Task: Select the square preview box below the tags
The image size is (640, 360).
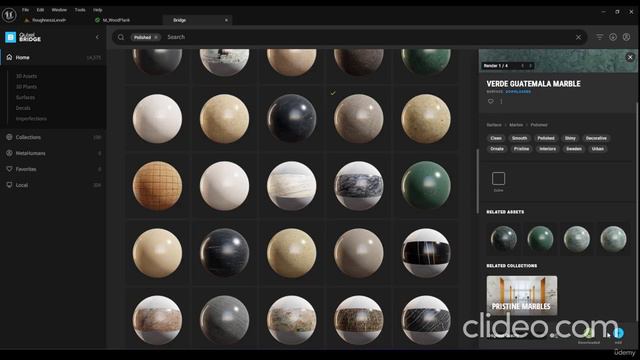Action: (x=498, y=179)
